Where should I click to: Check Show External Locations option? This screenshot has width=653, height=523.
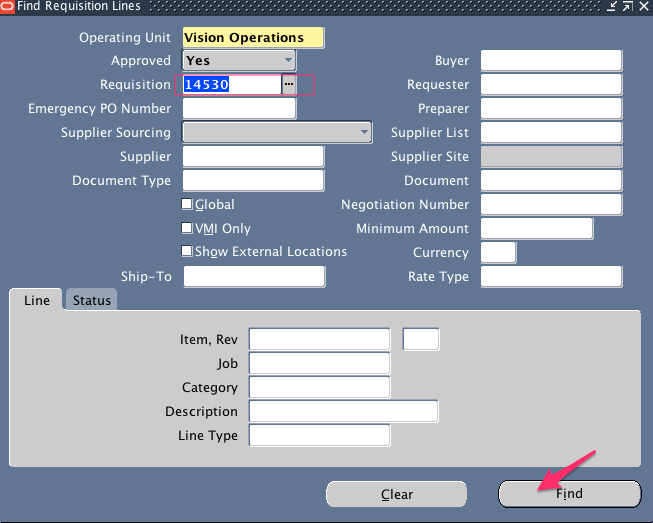(187, 251)
